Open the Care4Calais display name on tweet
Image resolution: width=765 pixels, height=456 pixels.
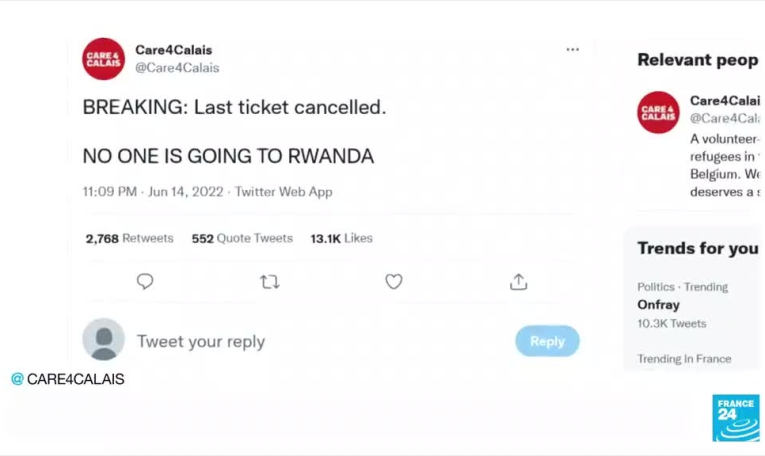[x=174, y=50]
